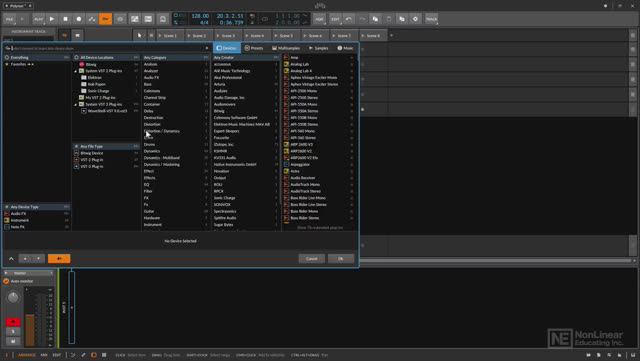Filter by Instrument device type
This screenshot has height=361, width=640.
coord(37,220)
